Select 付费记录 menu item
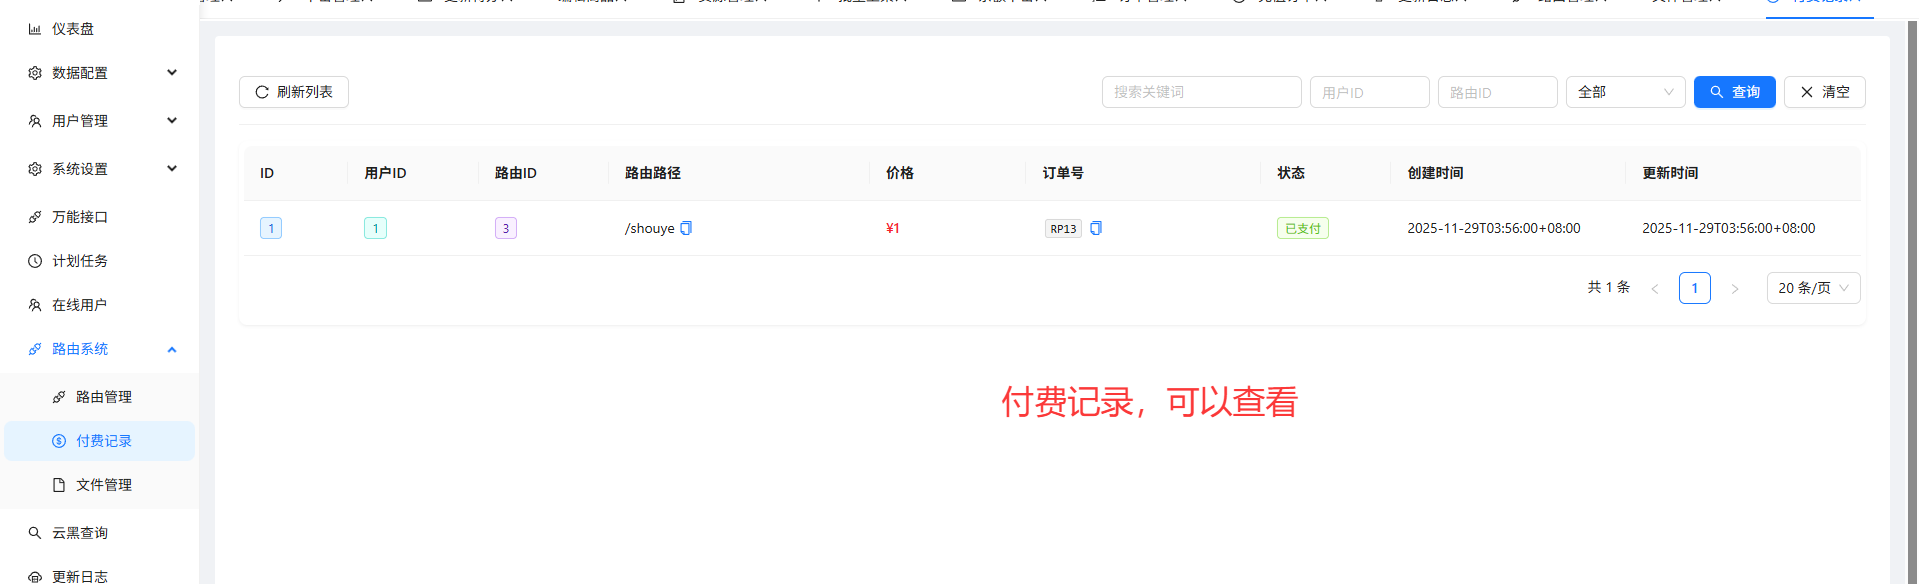This screenshot has width=1919, height=584. point(104,441)
